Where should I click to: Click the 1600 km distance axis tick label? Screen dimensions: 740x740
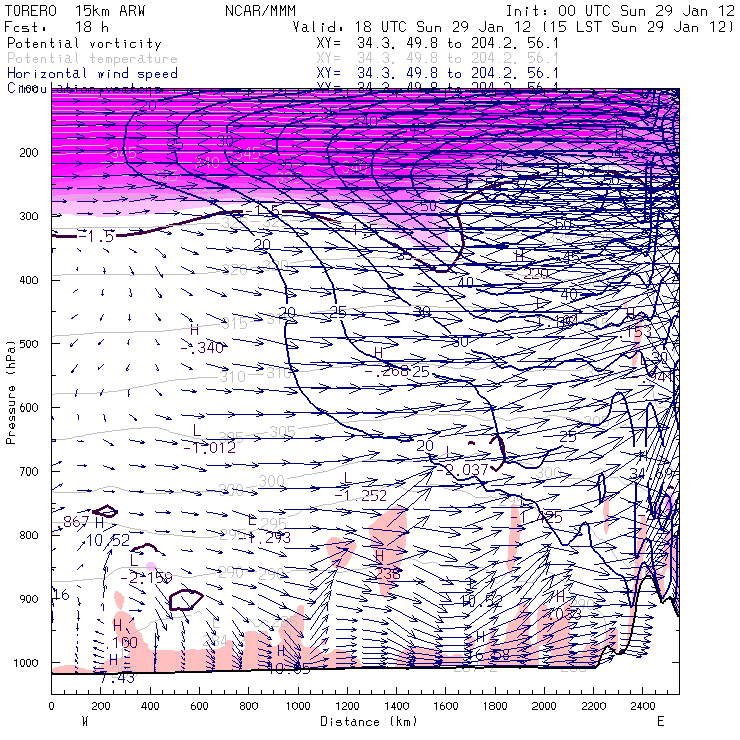[446, 706]
